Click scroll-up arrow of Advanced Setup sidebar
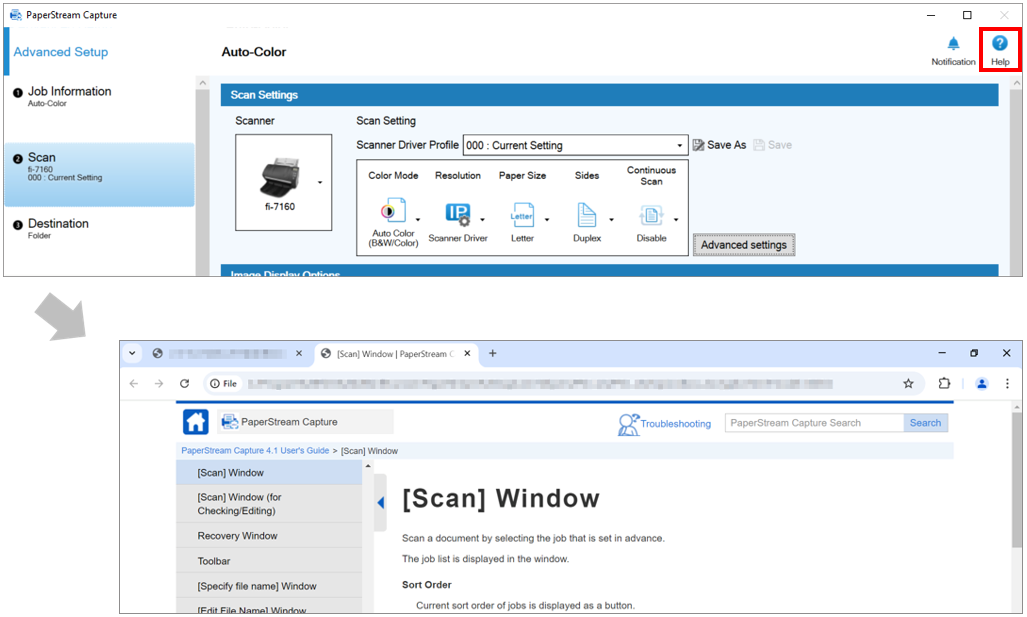This screenshot has height=617, width=1027. (x=202, y=83)
